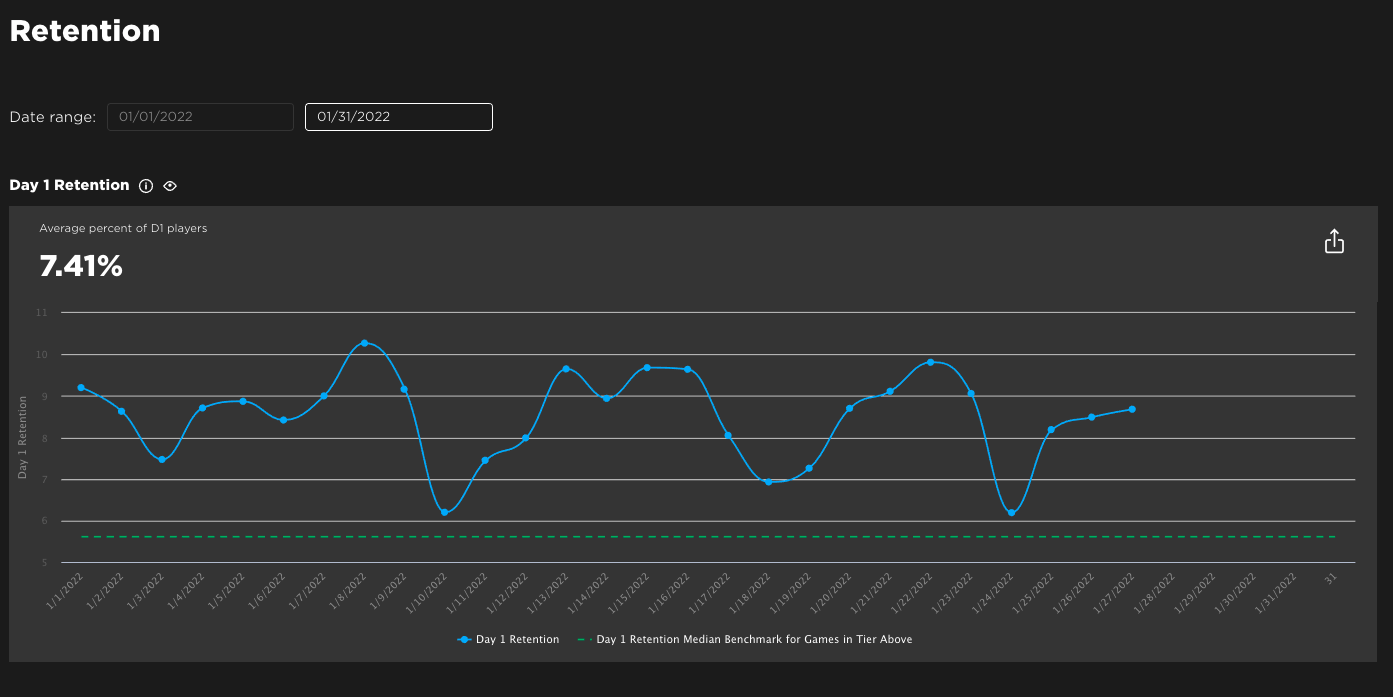The height and width of the screenshot is (697, 1393).
Task: Open the end date field showing 01/31/2022
Action: coord(398,117)
